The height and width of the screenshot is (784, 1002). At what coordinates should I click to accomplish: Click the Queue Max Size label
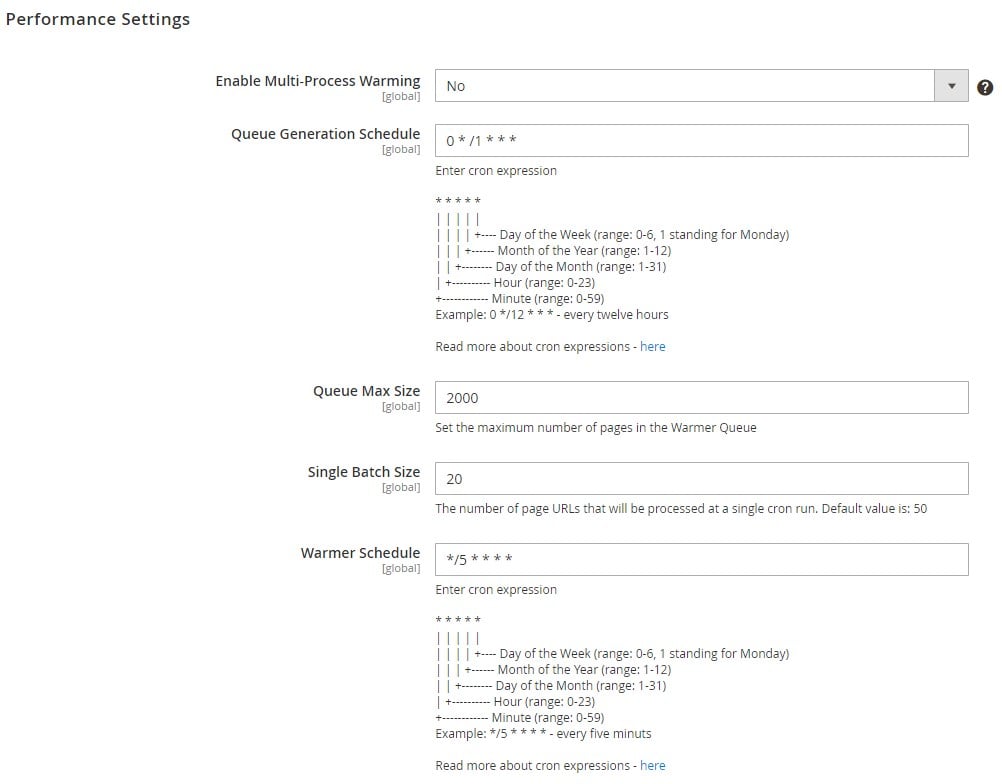366,391
